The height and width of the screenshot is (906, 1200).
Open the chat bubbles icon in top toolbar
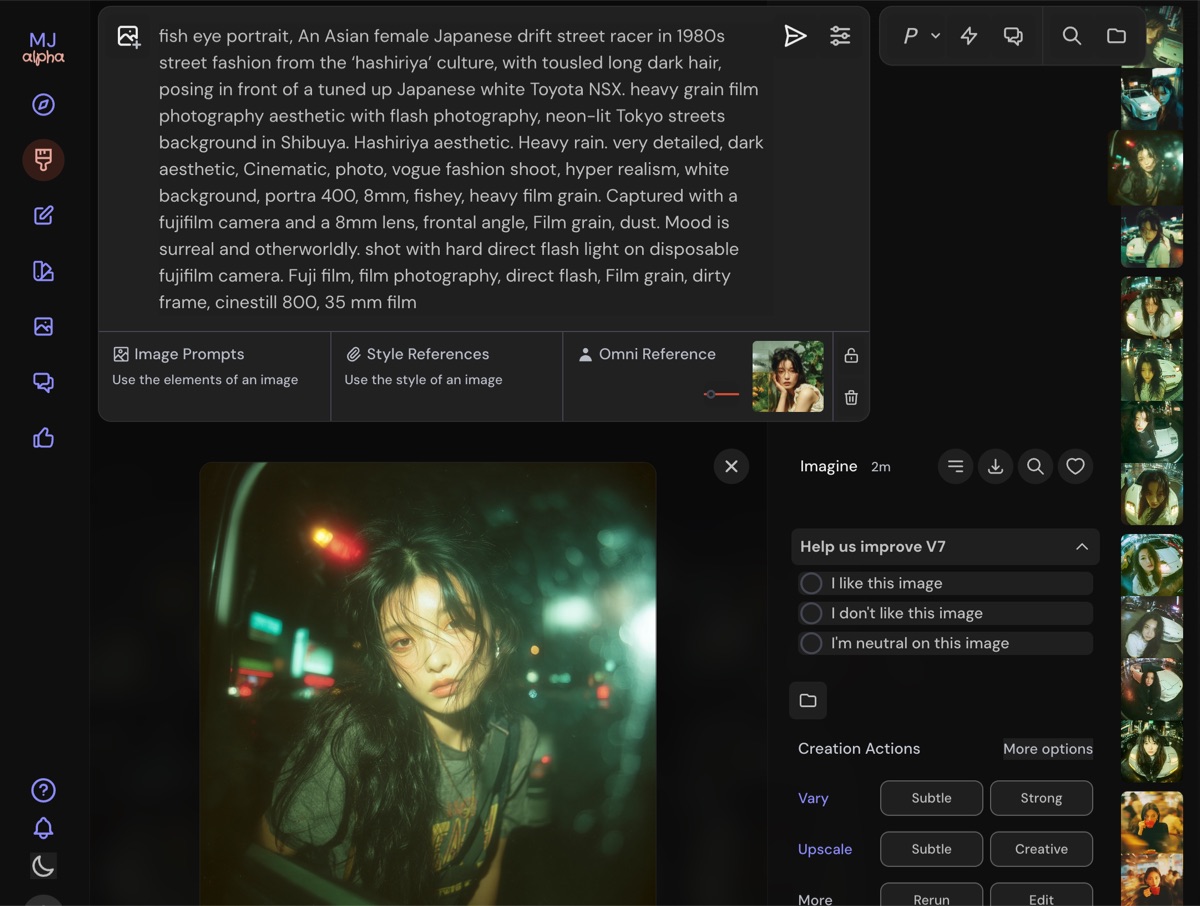1013,36
